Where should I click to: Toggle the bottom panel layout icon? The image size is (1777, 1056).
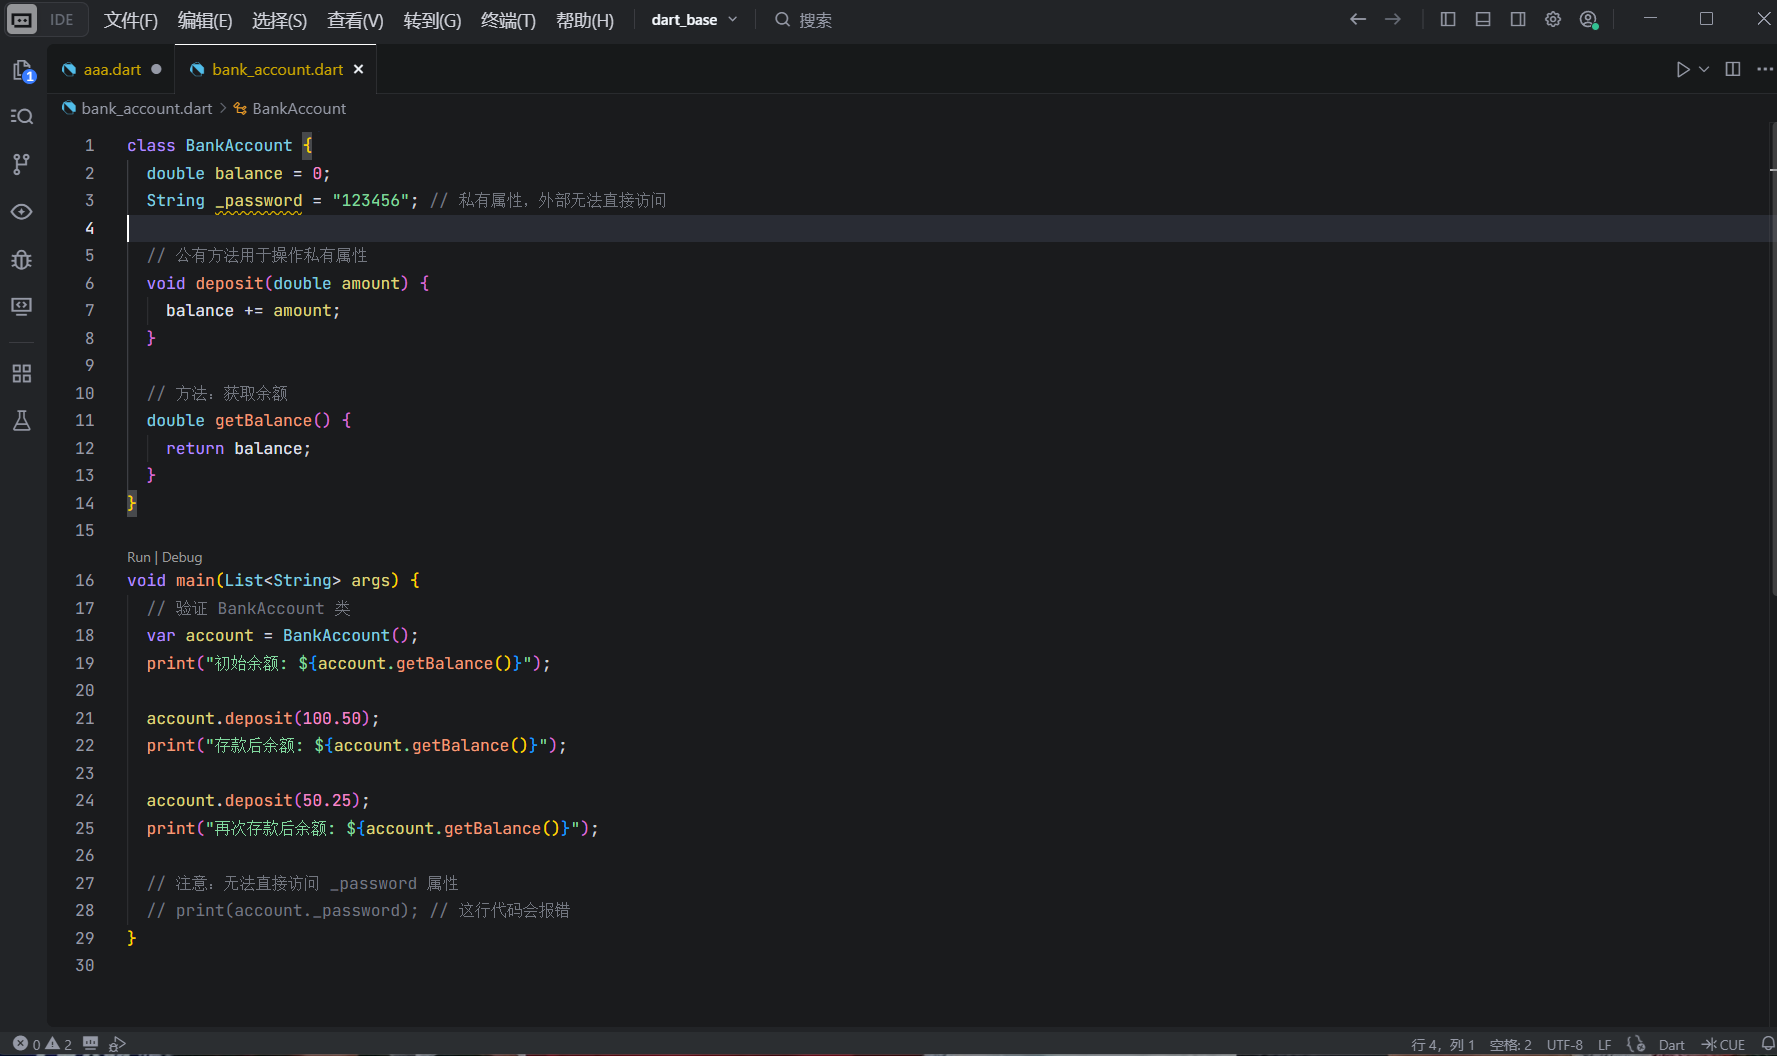coord(1483,19)
